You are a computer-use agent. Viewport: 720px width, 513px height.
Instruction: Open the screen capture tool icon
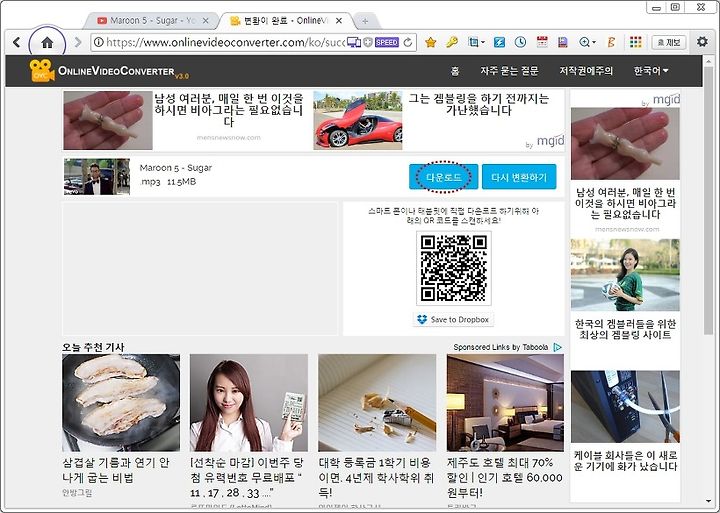472,42
